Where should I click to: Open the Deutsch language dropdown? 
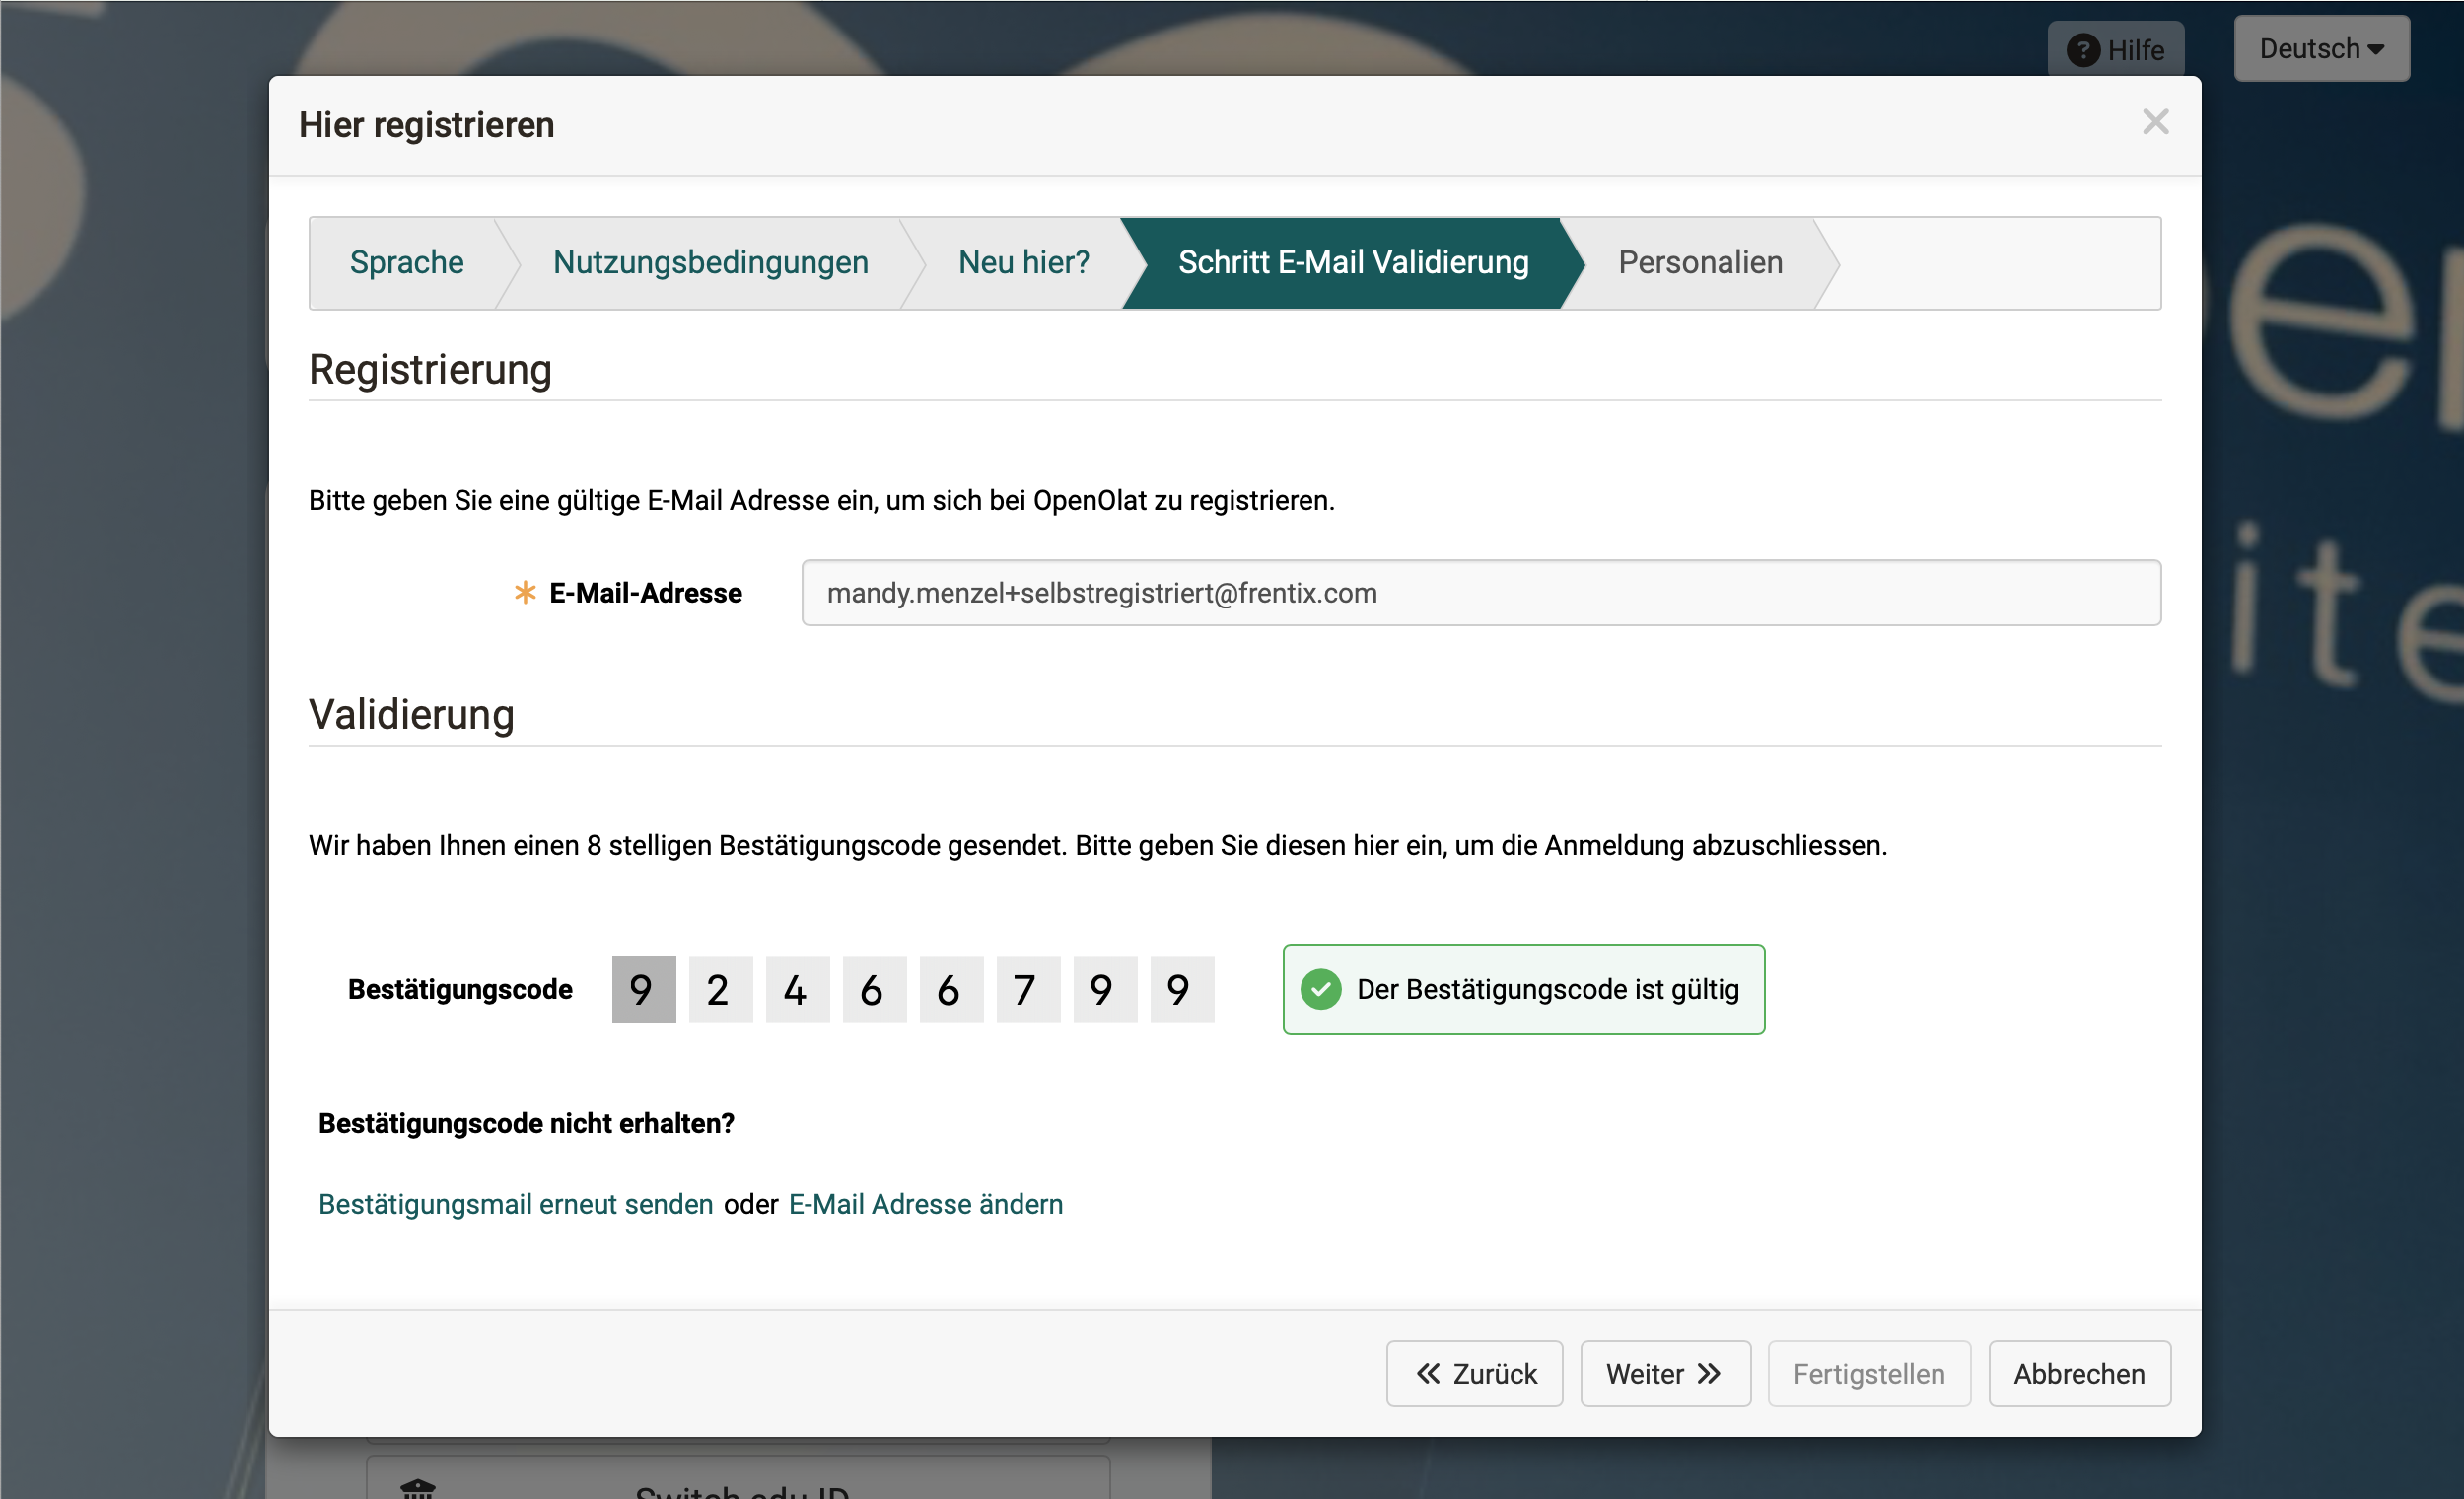[x=2321, y=48]
